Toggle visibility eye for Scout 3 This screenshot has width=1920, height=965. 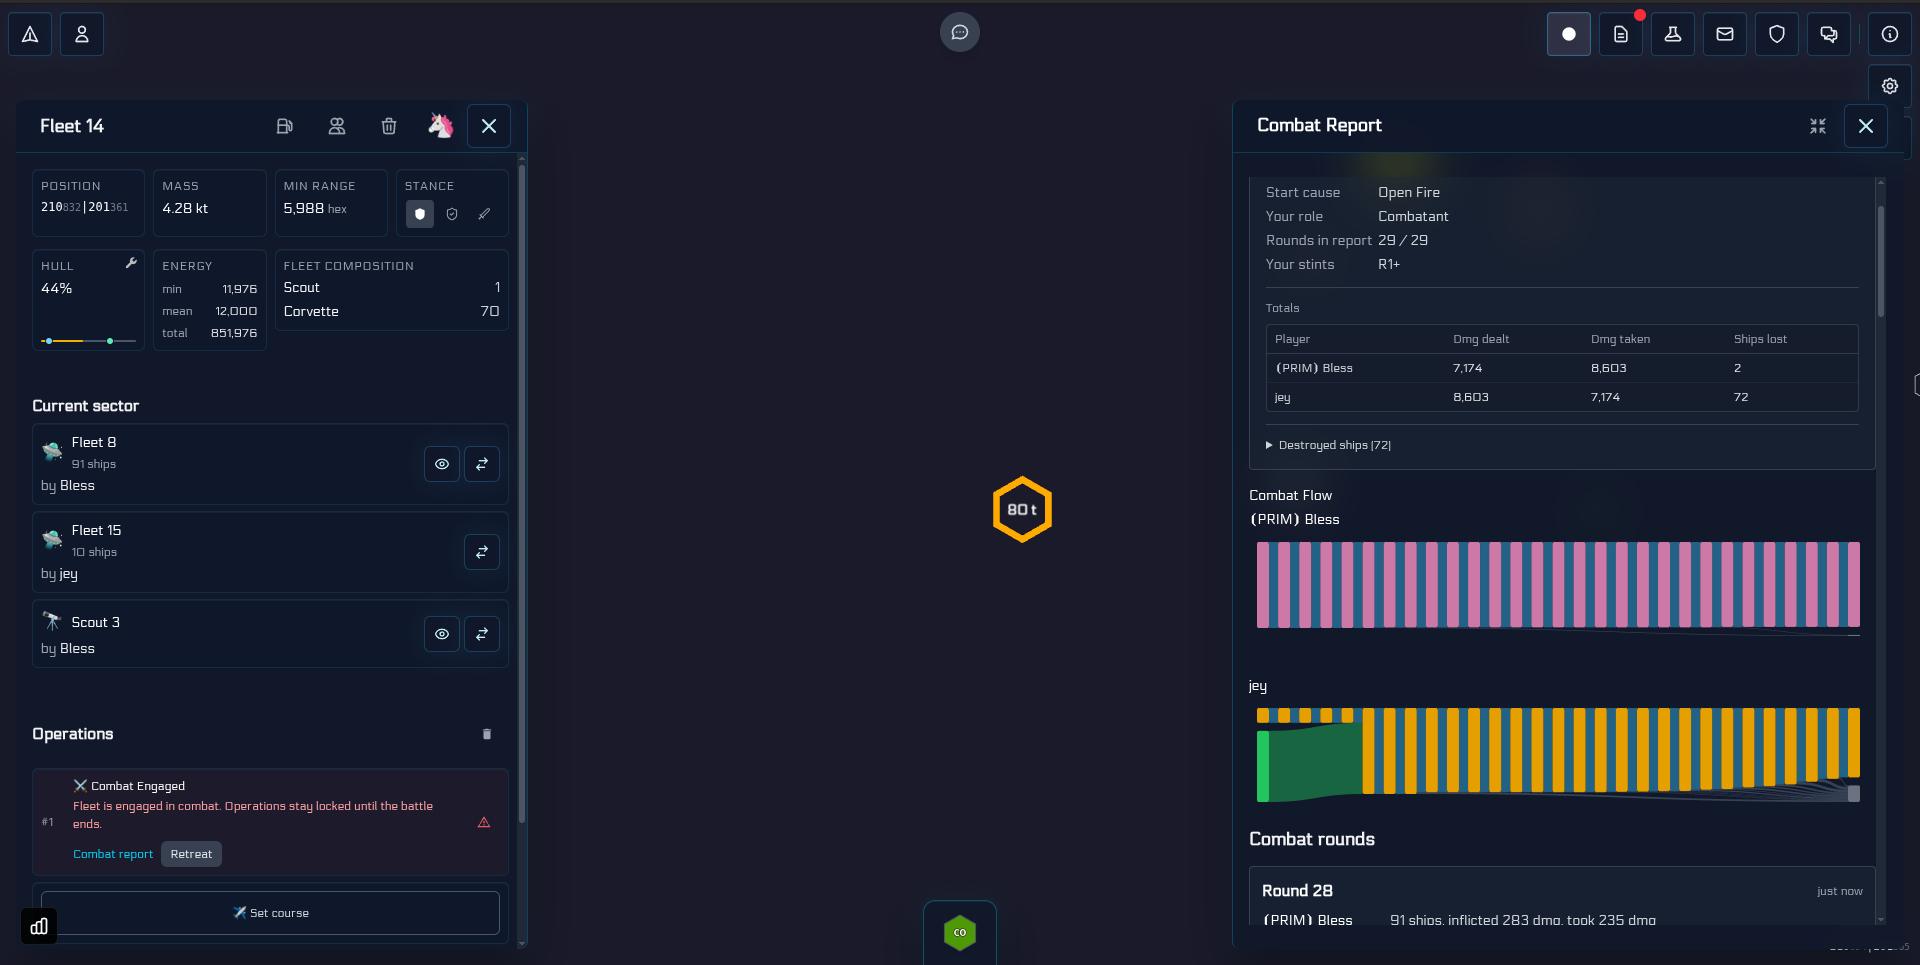pyautogui.click(x=442, y=634)
